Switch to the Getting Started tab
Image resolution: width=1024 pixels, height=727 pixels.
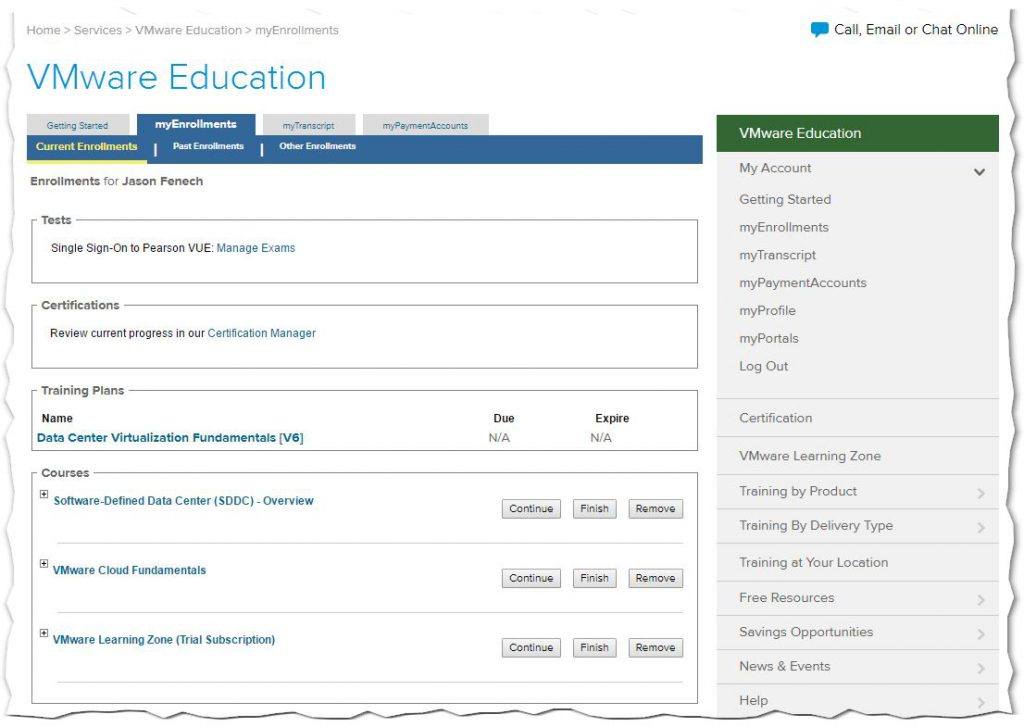[x=78, y=125]
